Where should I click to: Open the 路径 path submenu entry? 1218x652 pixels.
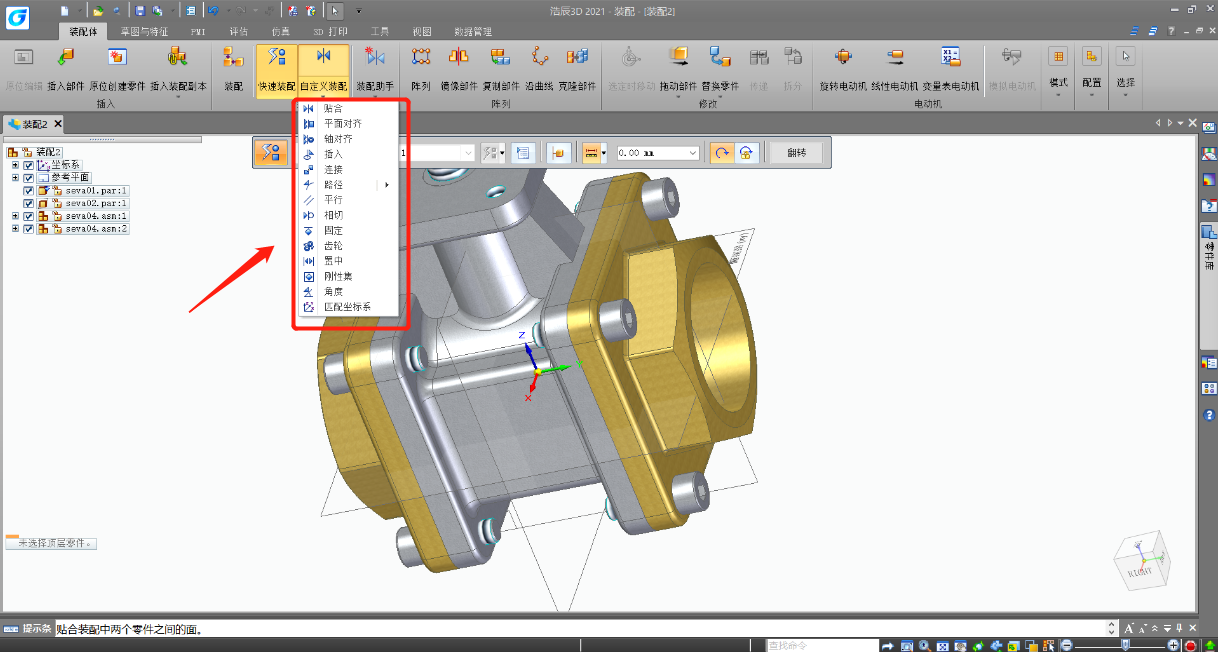(348, 185)
